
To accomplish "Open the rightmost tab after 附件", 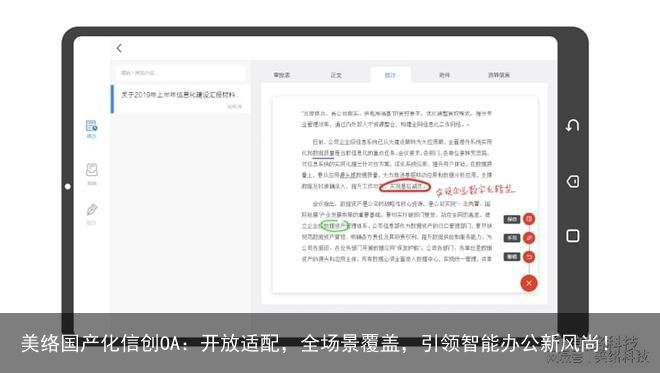I will coord(499,75).
